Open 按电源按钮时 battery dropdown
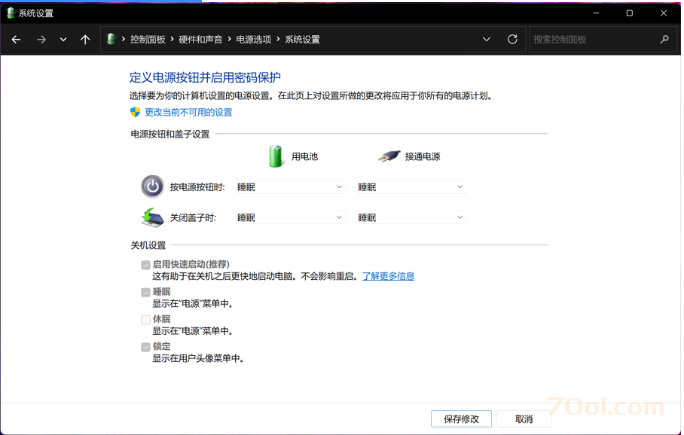 coord(290,187)
